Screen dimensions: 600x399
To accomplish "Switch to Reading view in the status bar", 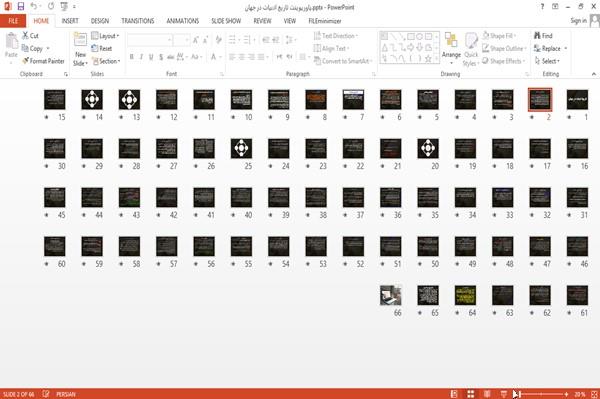I will (x=487, y=394).
